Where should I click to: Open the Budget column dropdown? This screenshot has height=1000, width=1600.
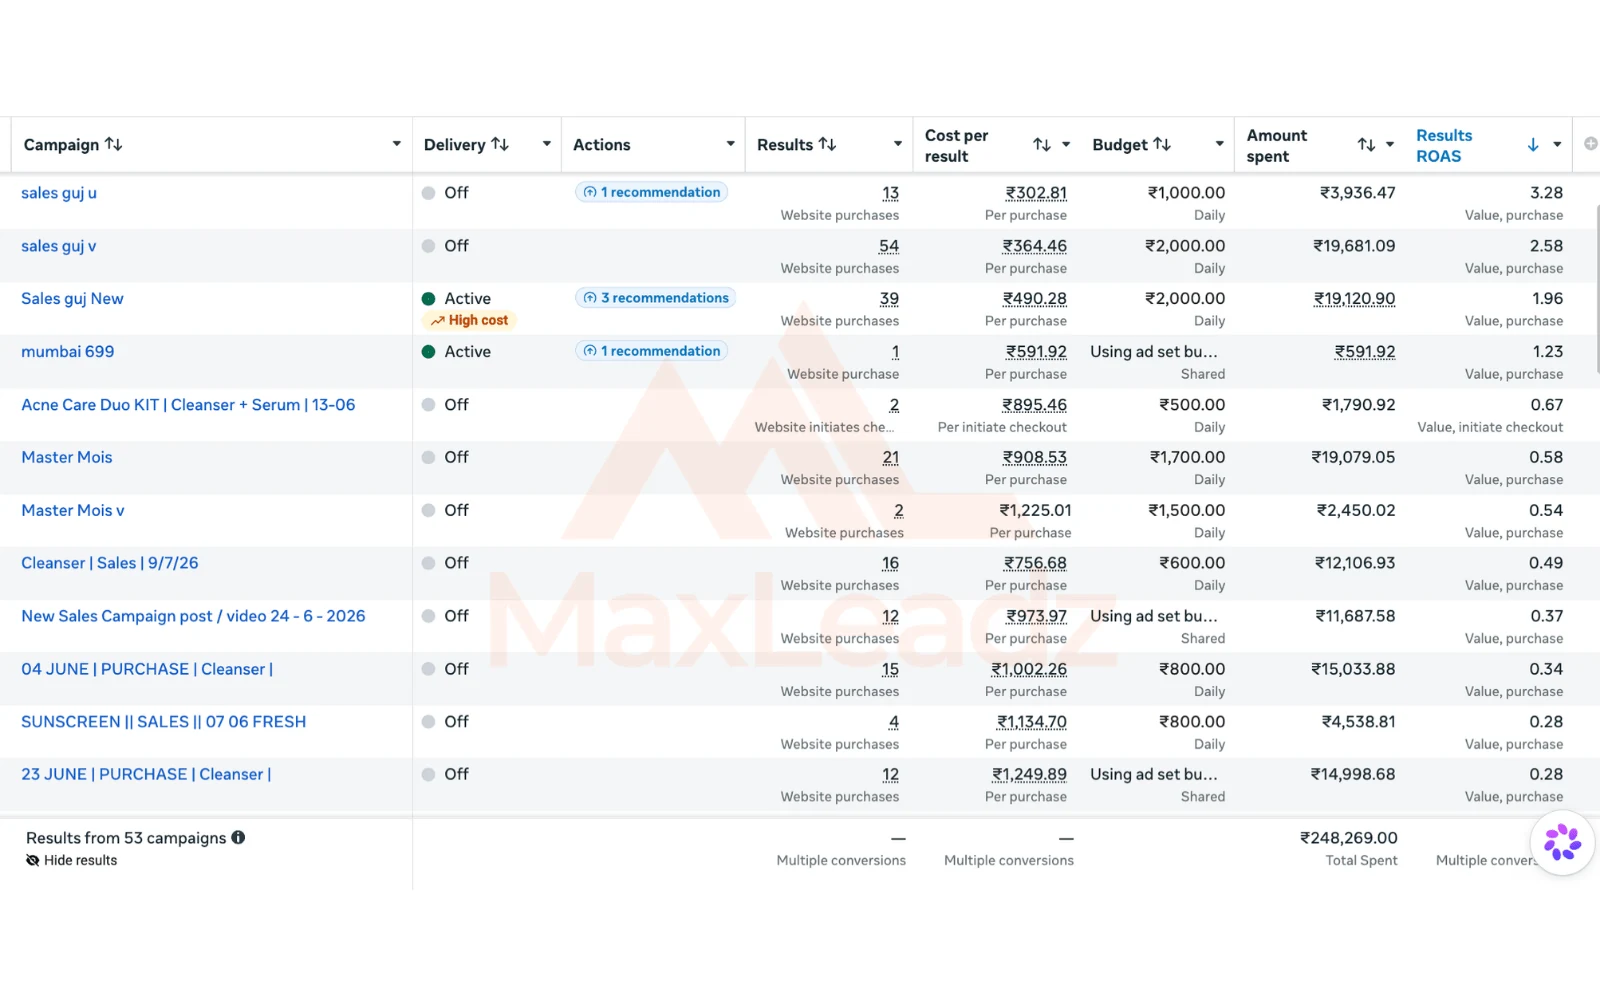[x=1220, y=144]
